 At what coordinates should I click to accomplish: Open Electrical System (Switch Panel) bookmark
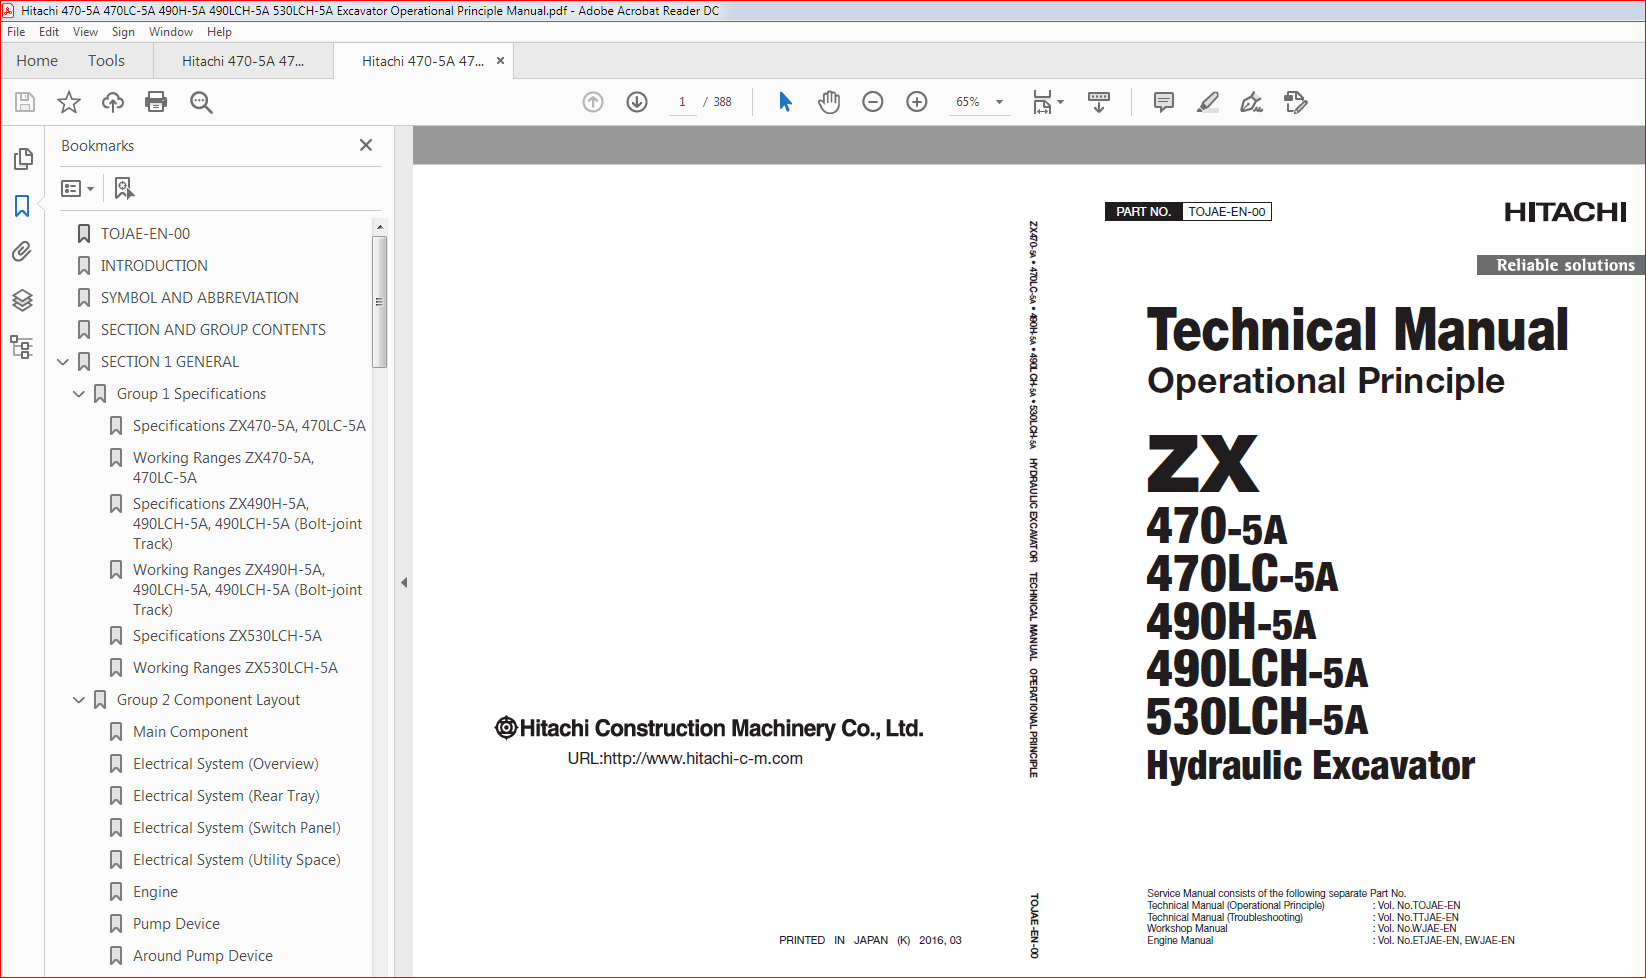pyautogui.click(x=236, y=828)
